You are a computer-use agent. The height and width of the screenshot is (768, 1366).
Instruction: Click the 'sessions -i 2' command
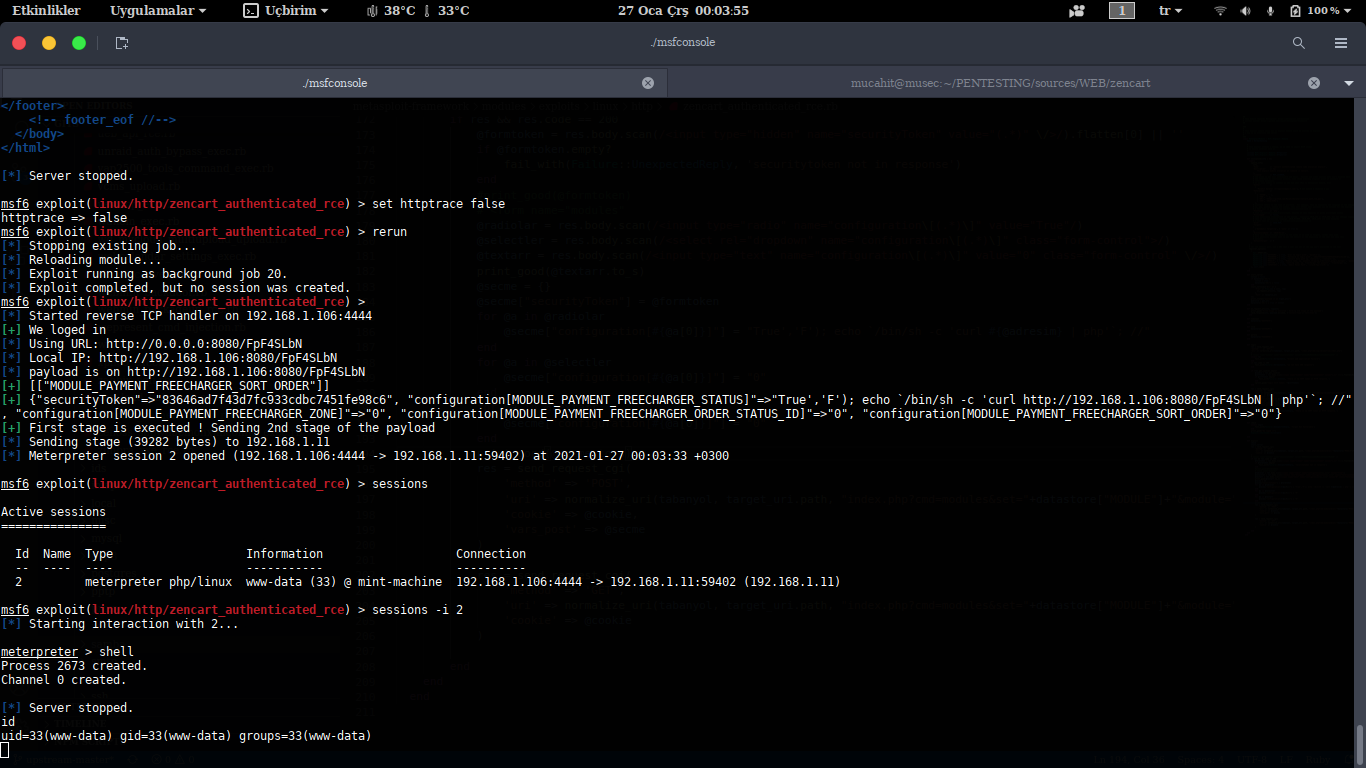point(418,610)
